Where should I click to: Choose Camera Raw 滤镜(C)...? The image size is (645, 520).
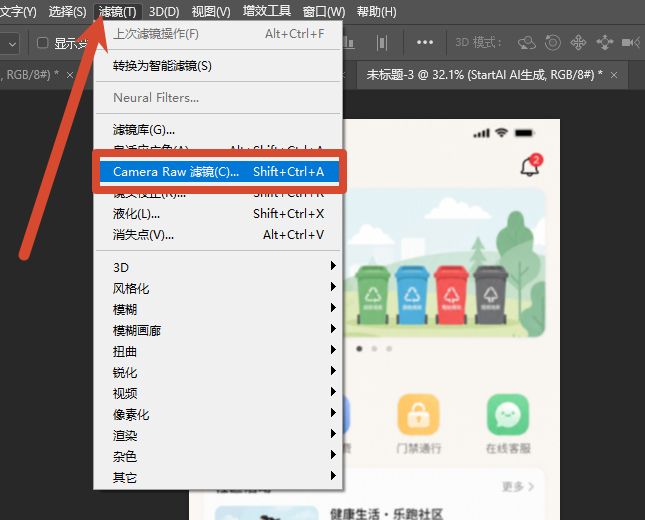(x=219, y=172)
